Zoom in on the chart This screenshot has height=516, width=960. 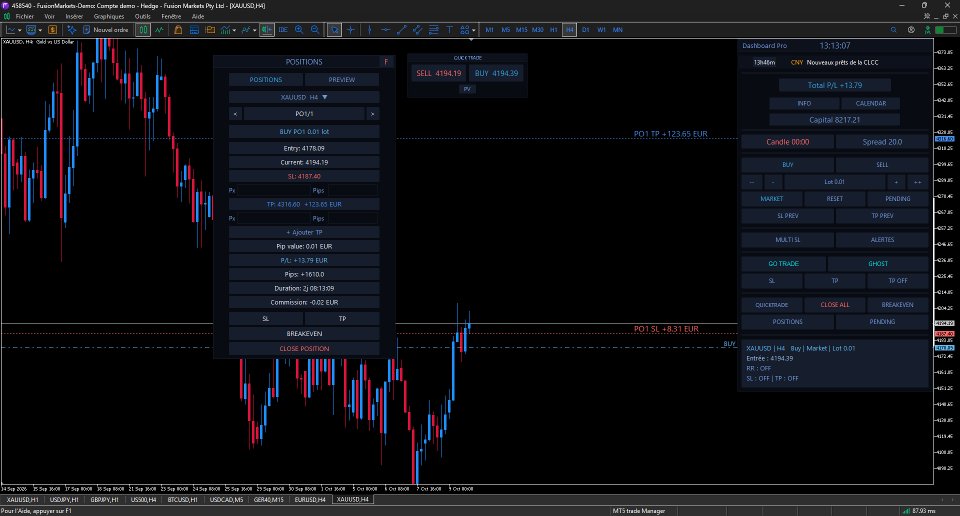tap(299, 29)
